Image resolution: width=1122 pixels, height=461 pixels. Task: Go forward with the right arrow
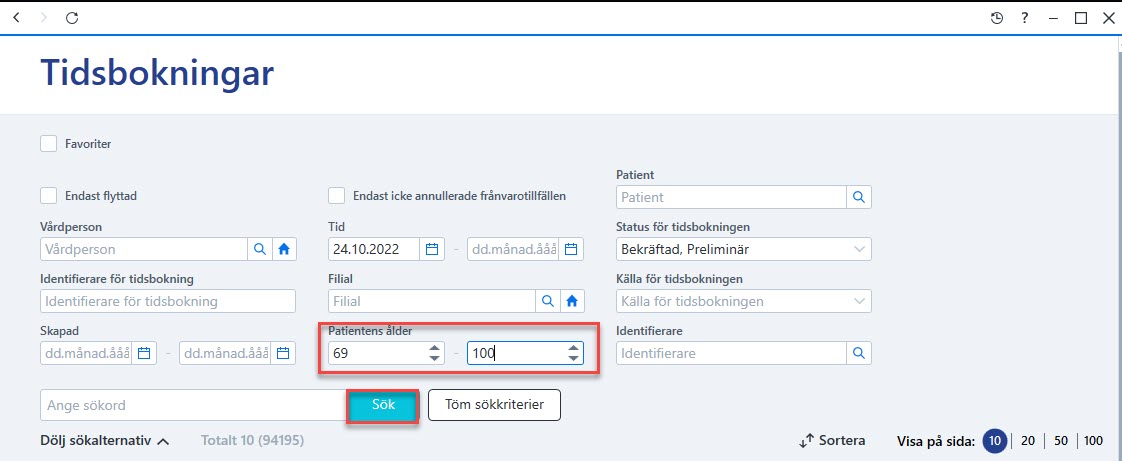(44, 18)
